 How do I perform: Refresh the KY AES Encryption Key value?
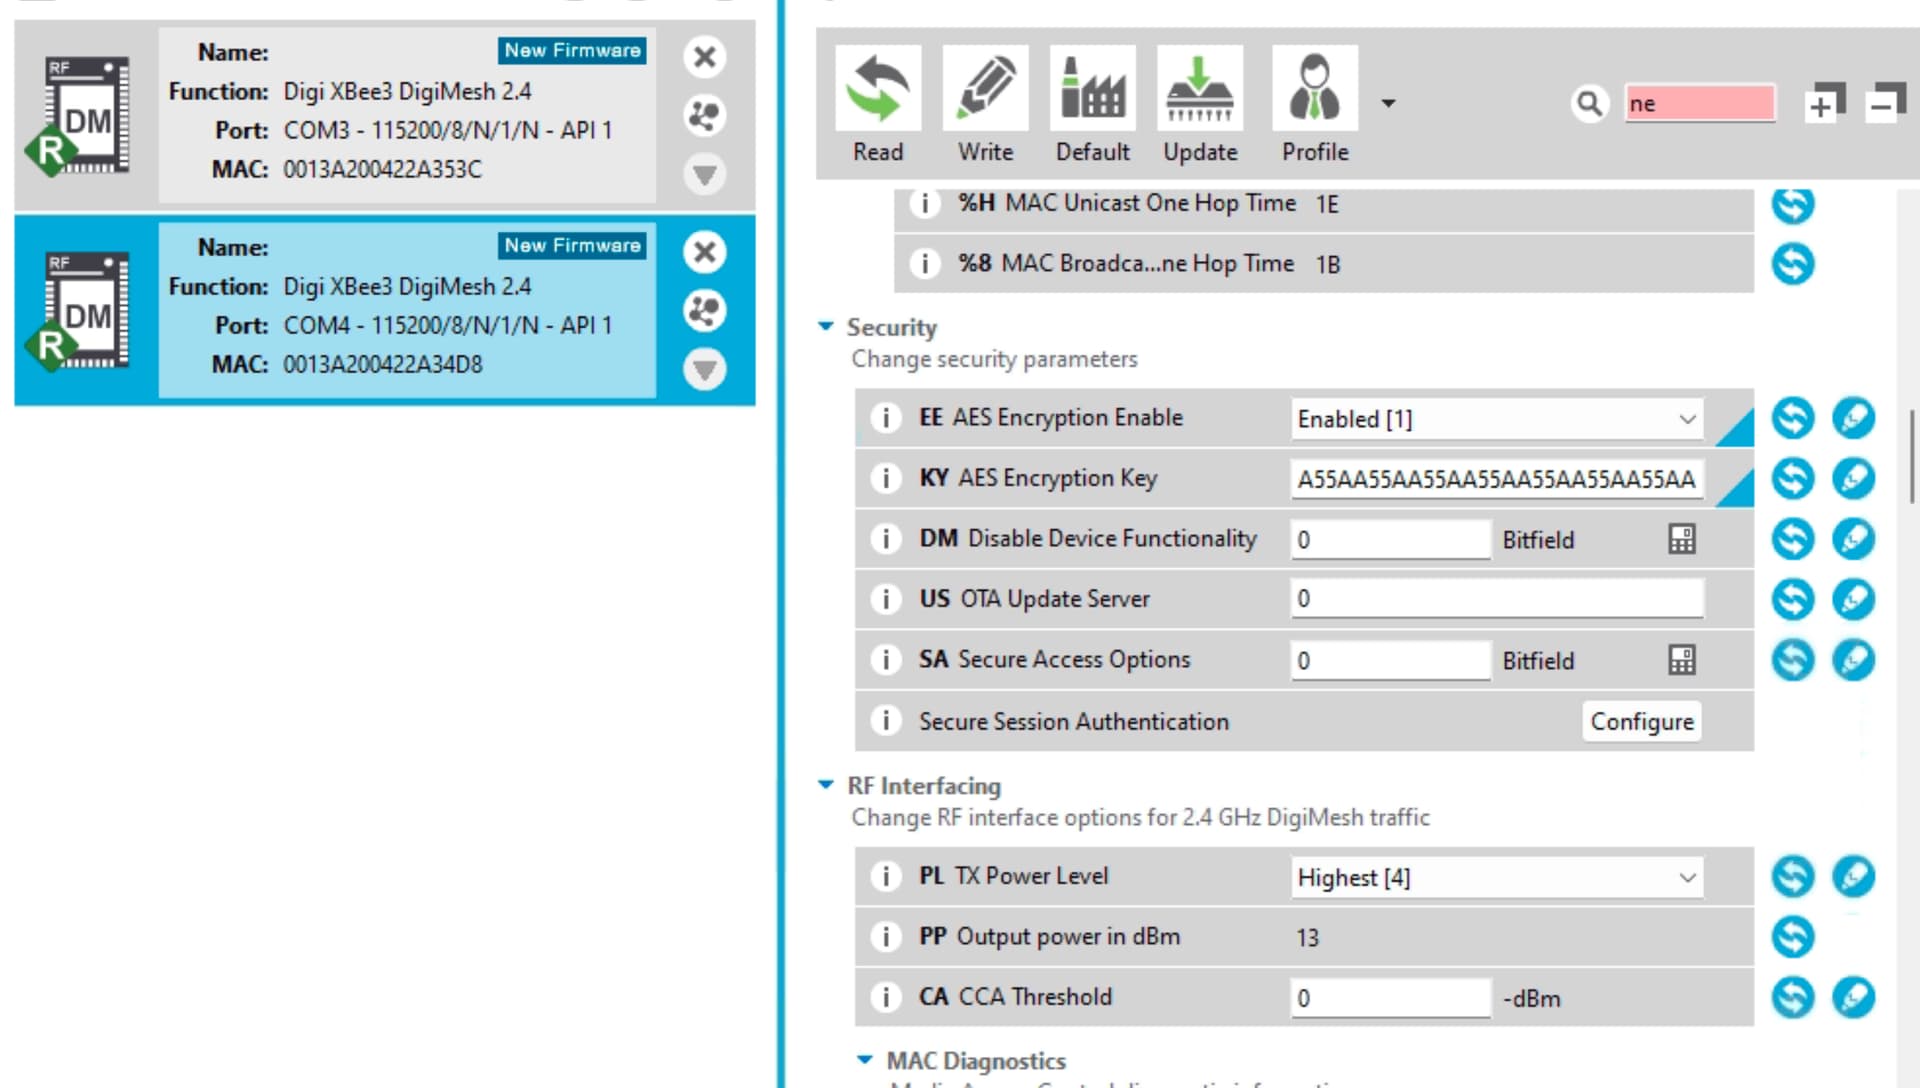[x=1792, y=478]
